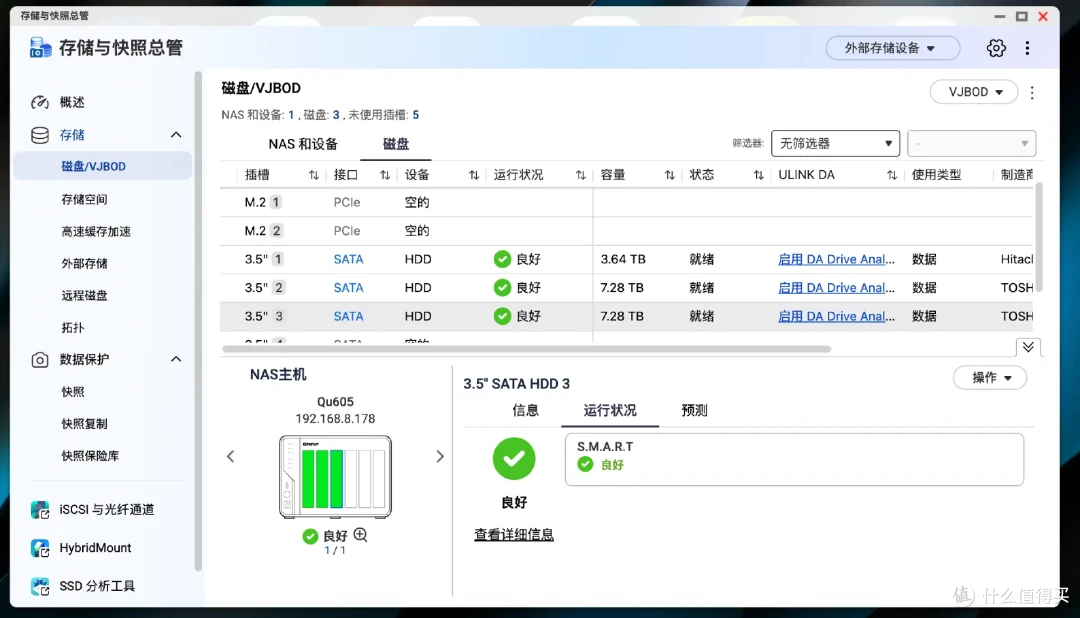Click the 3.64 TB capacity cell
This screenshot has width=1080, height=618.
pyautogui.click(x=623, y=260)
